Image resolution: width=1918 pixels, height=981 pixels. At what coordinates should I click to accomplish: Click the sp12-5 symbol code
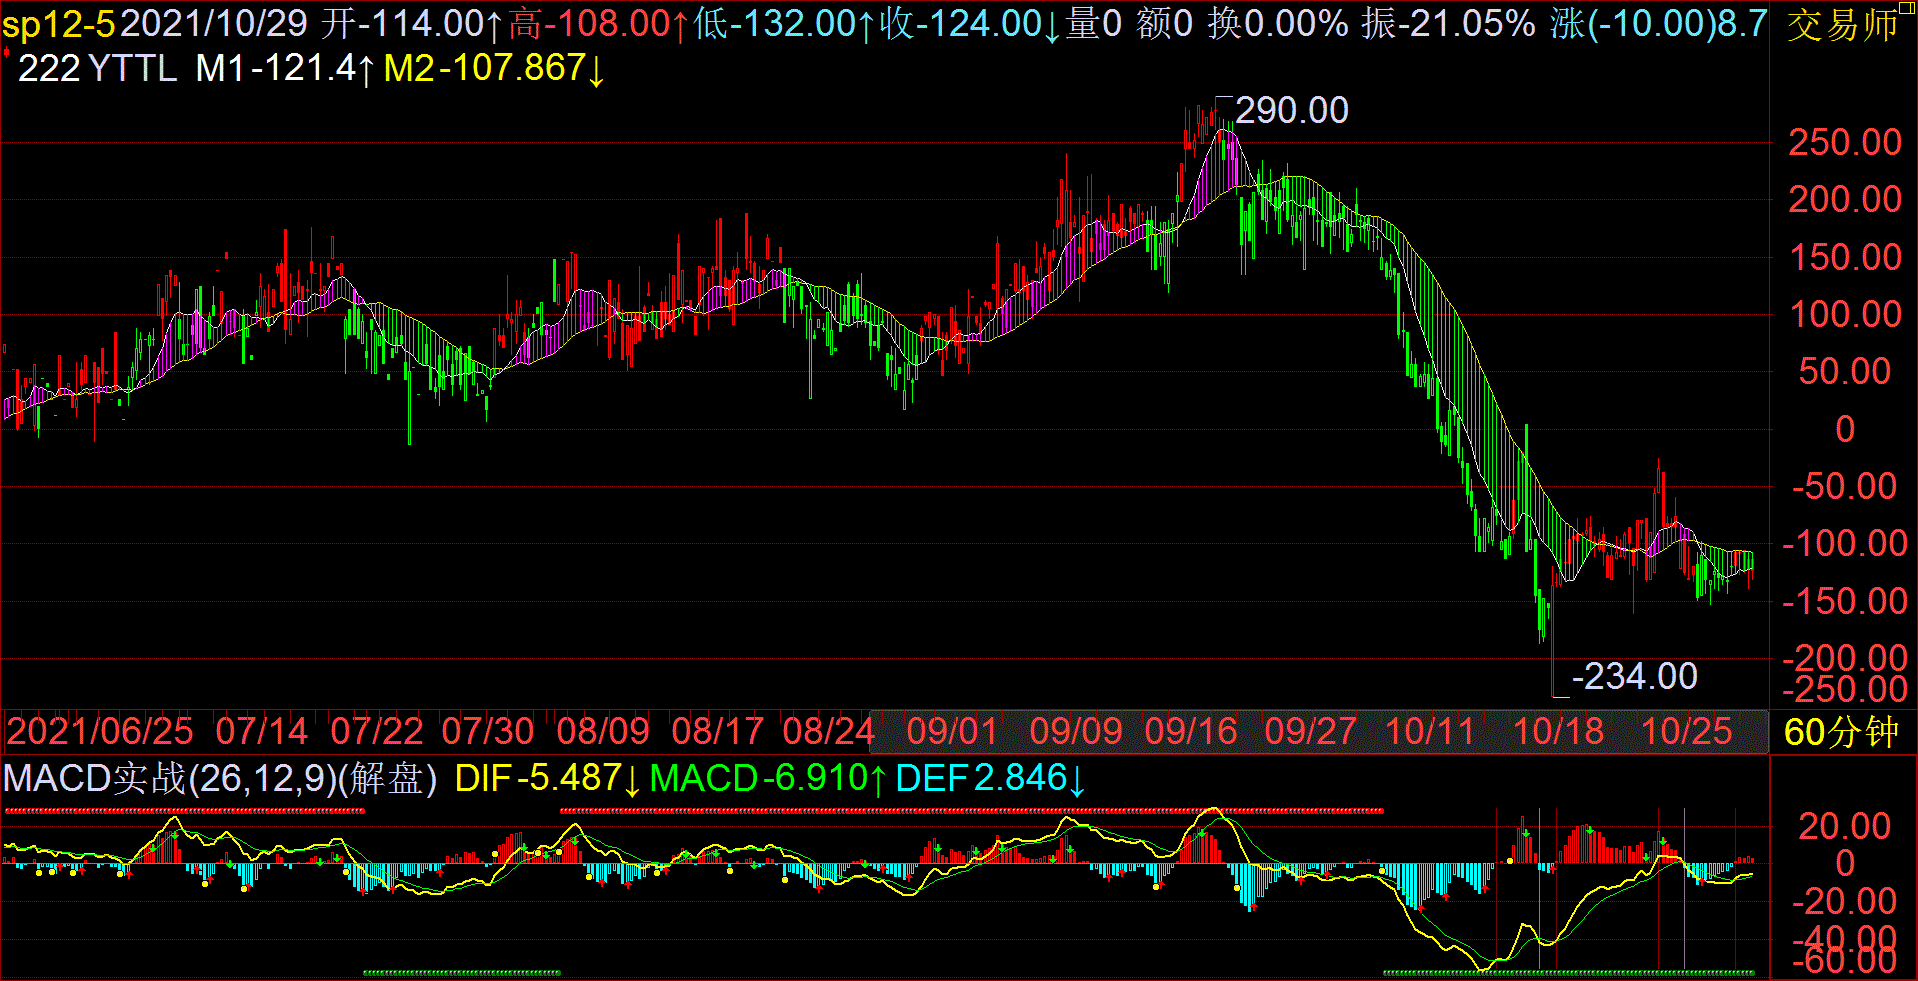point(59,23)
